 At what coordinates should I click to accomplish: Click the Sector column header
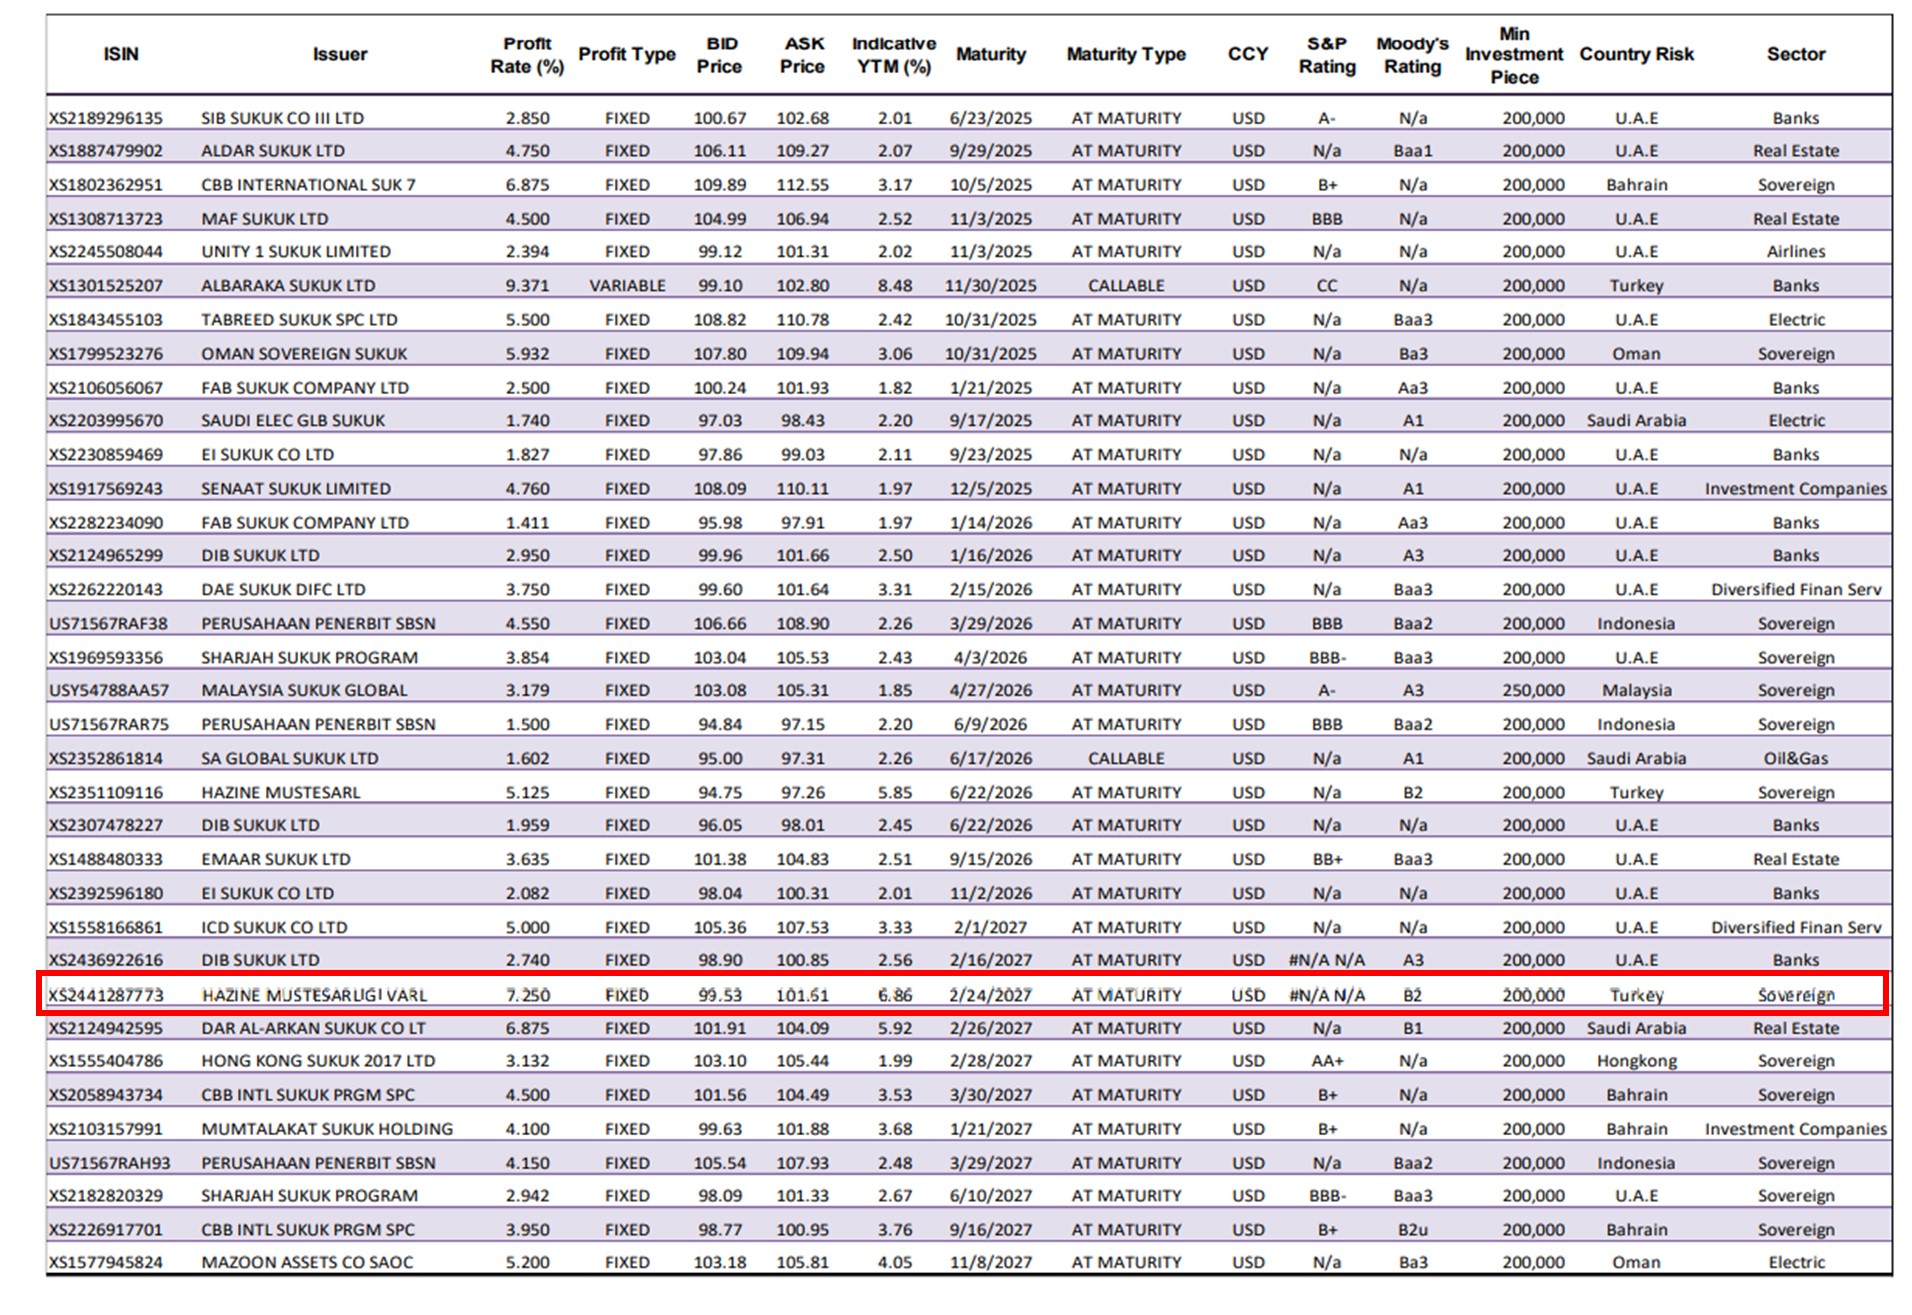coord(1796,54)
